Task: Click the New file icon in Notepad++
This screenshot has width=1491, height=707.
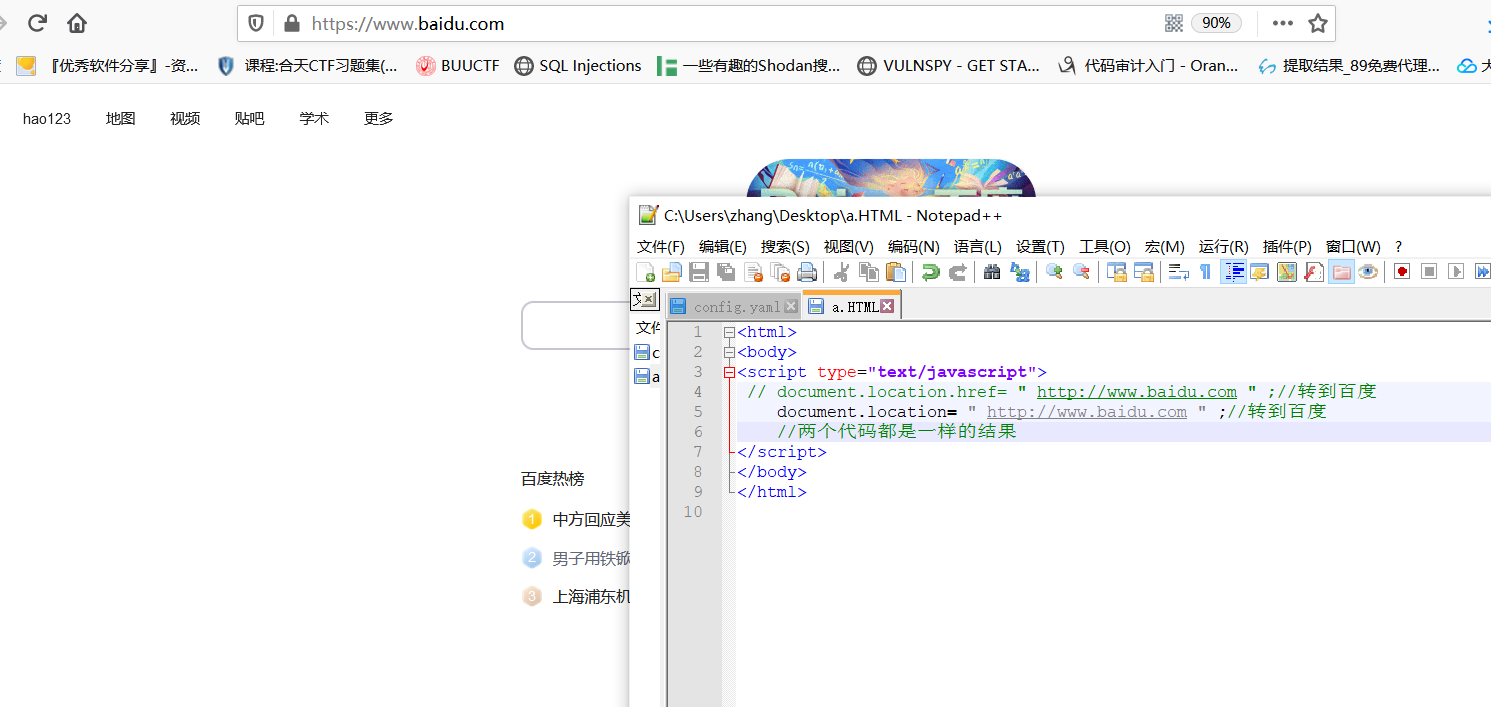Action: point(645,272)
